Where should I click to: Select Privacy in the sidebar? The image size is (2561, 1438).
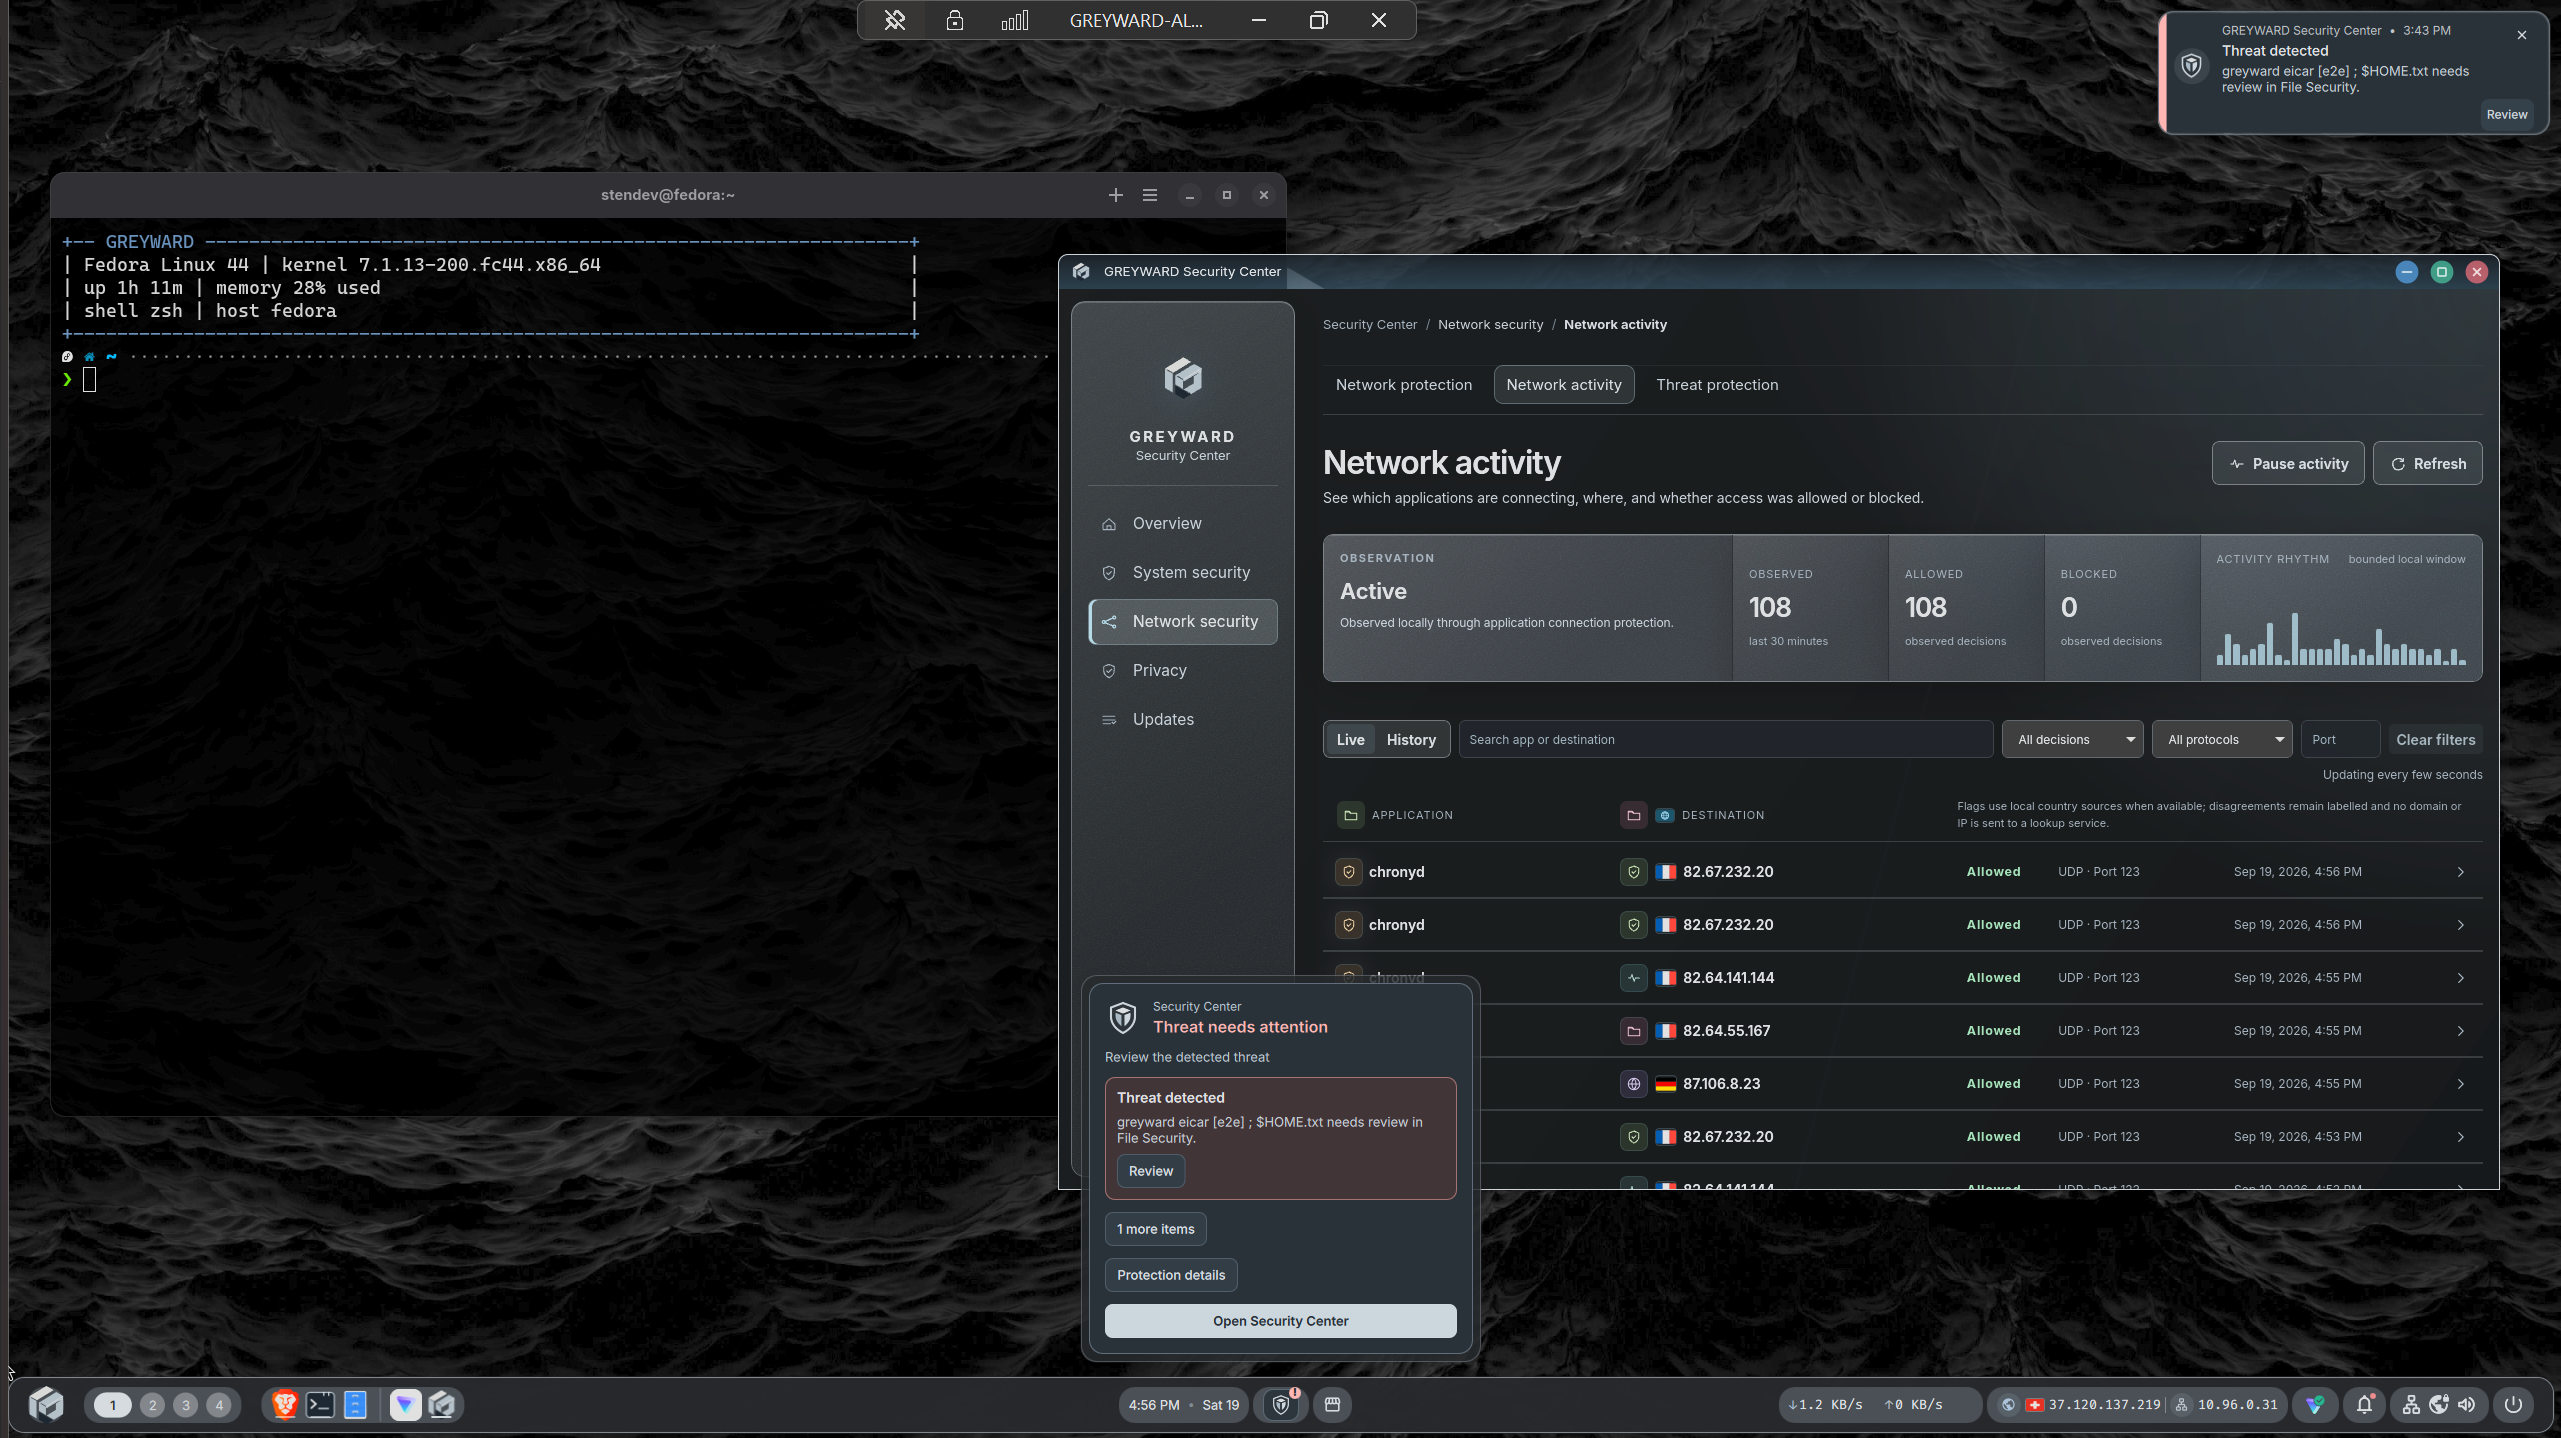pyautogui.click(x=1182, y=671)
